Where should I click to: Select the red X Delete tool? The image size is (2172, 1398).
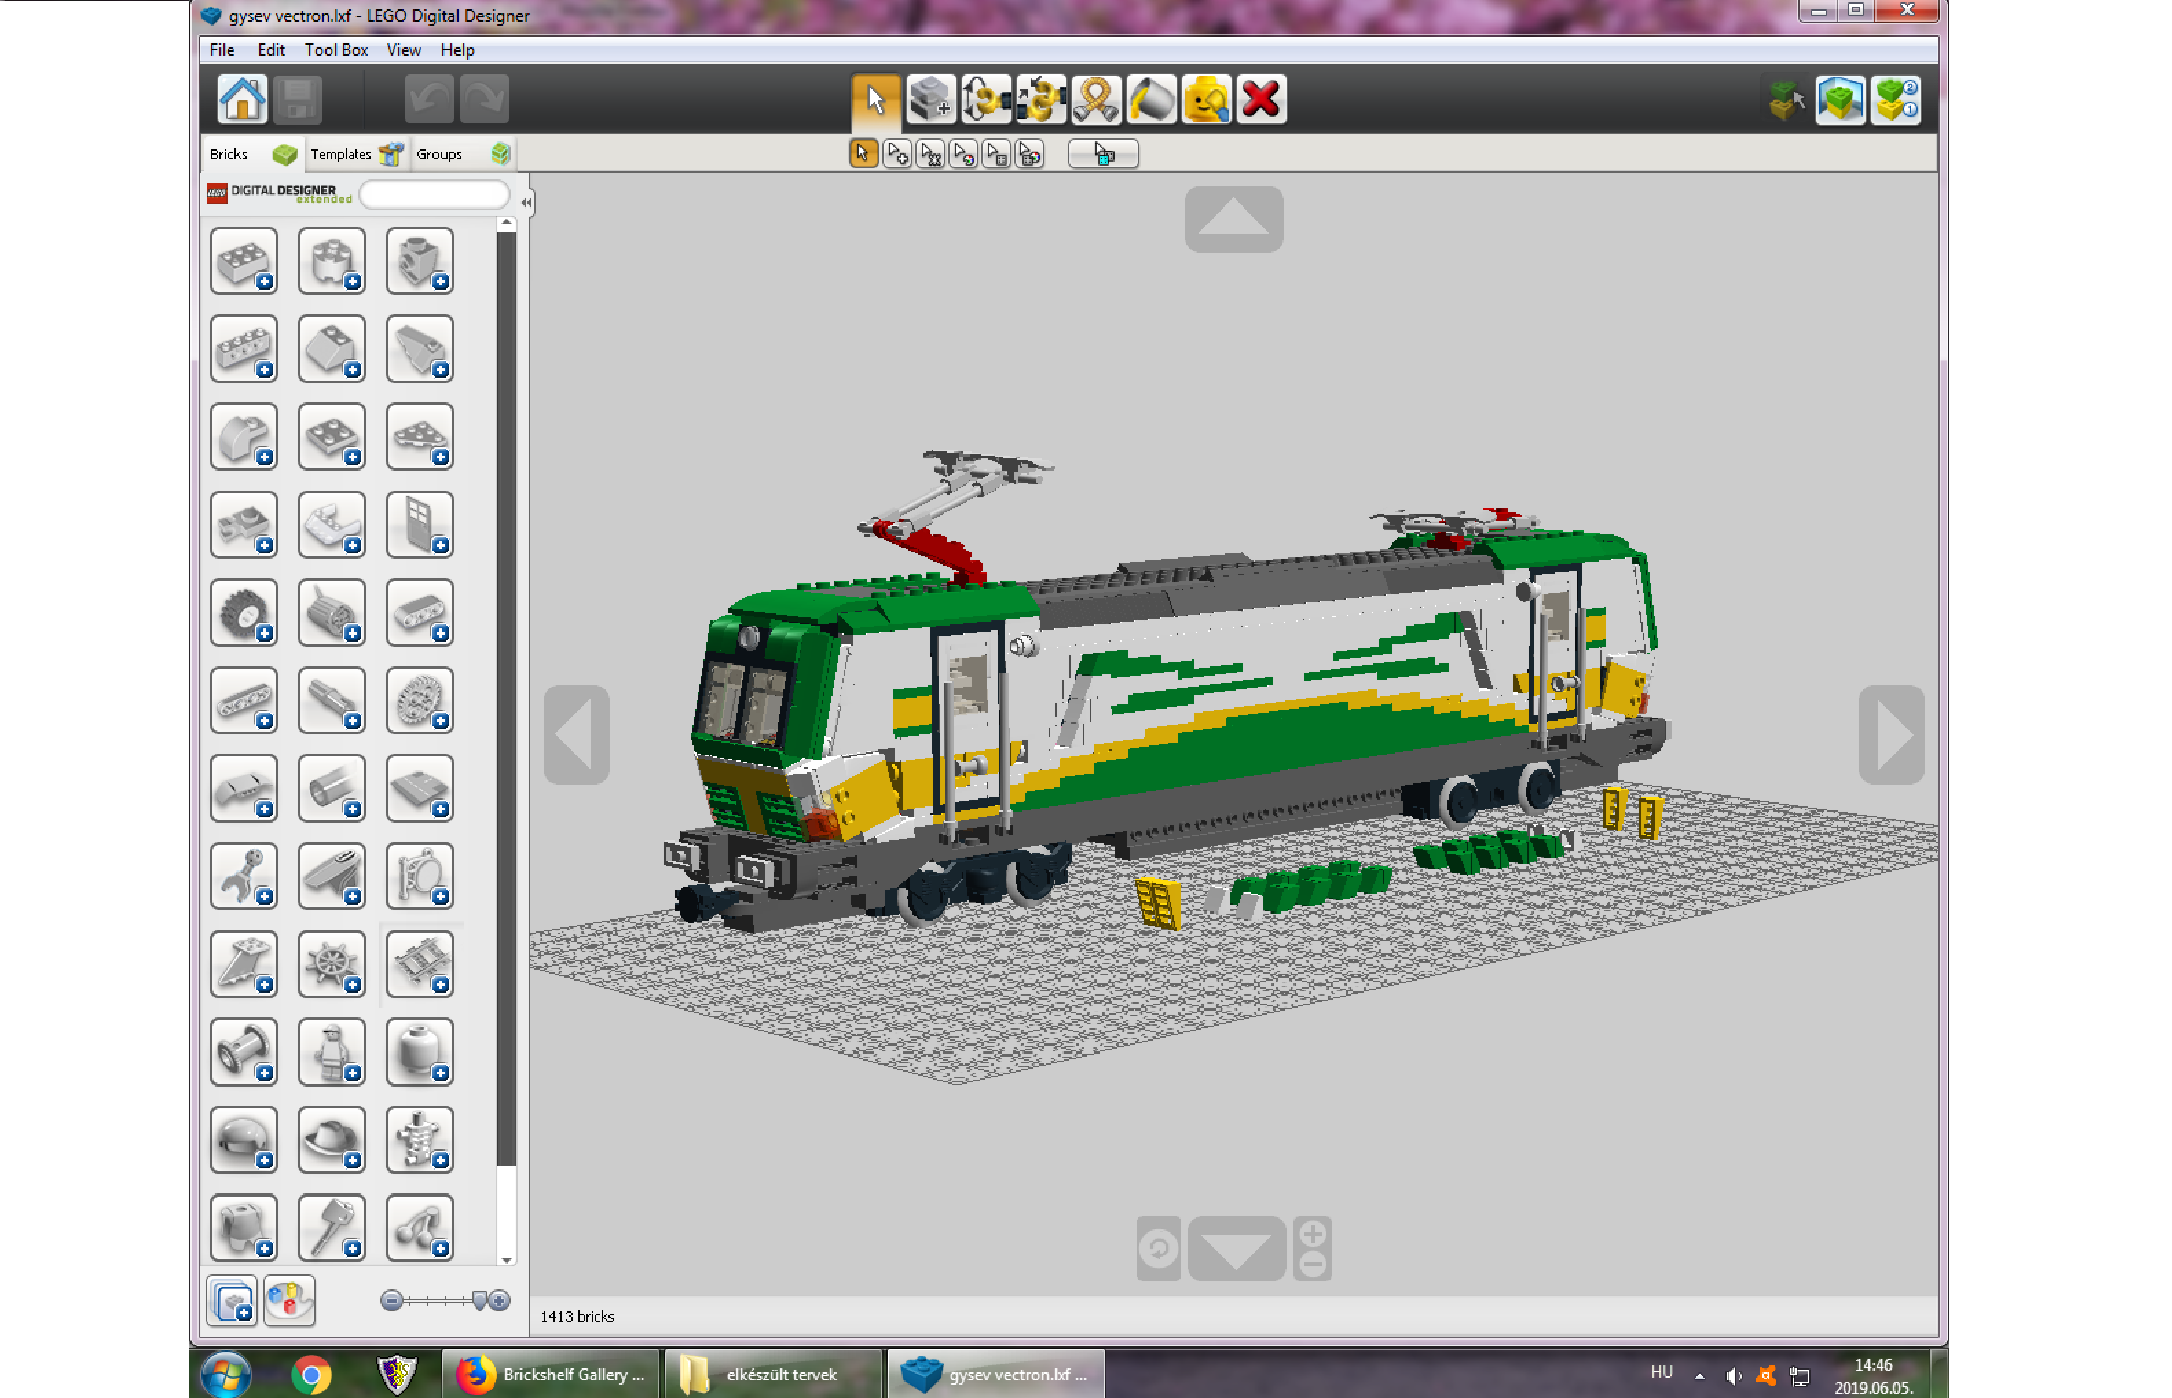[x=1261, y=100]
